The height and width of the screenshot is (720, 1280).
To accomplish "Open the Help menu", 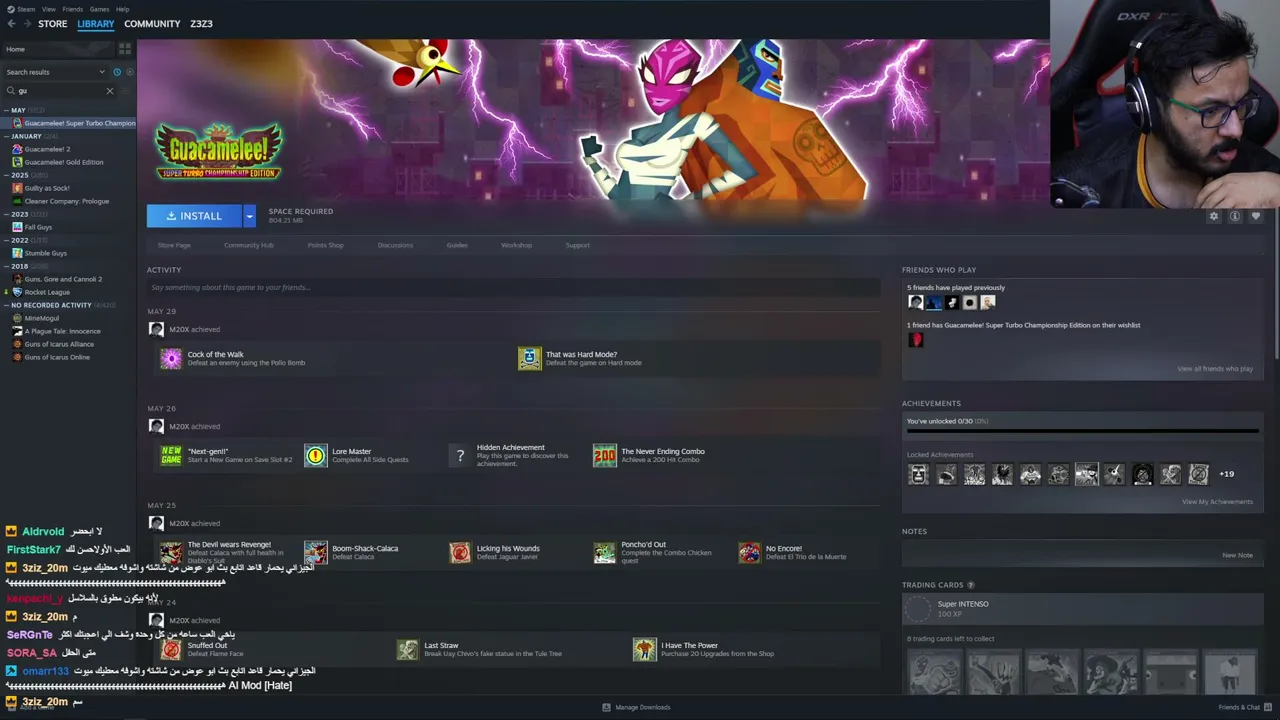I will (122, 9).
